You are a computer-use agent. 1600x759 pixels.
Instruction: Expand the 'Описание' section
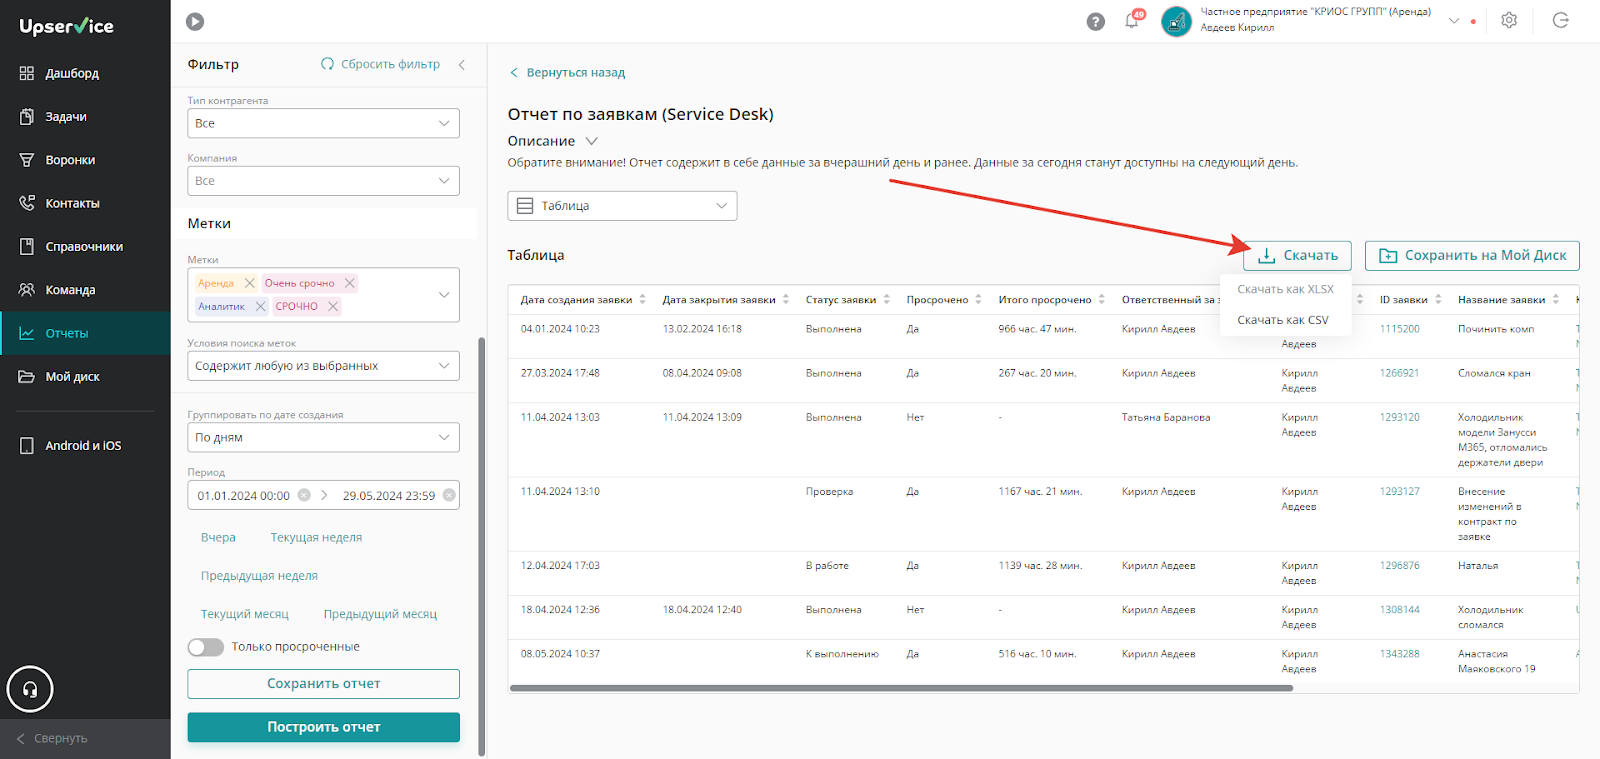[552, 141]
